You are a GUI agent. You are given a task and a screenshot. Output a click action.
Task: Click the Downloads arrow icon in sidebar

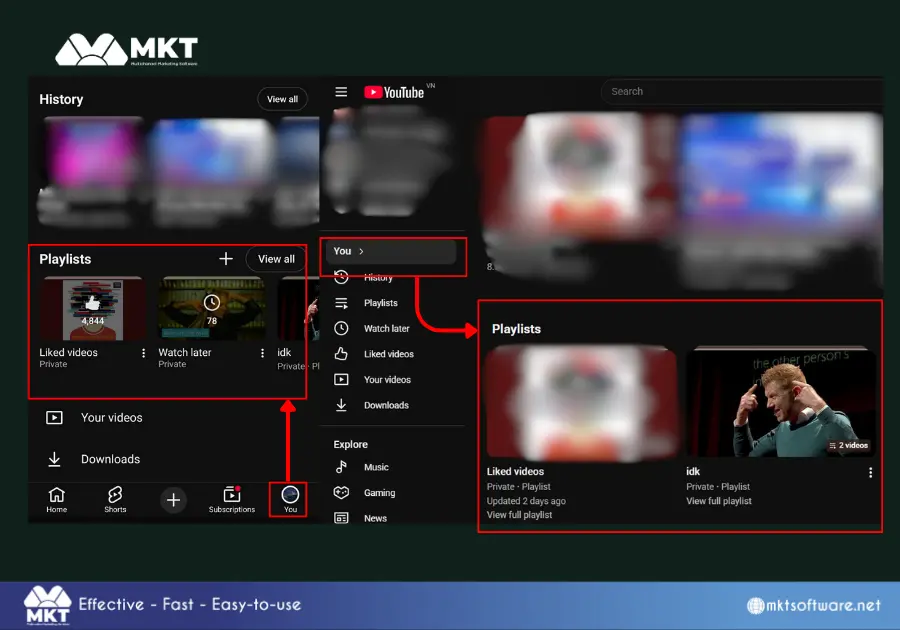point(341,405)
